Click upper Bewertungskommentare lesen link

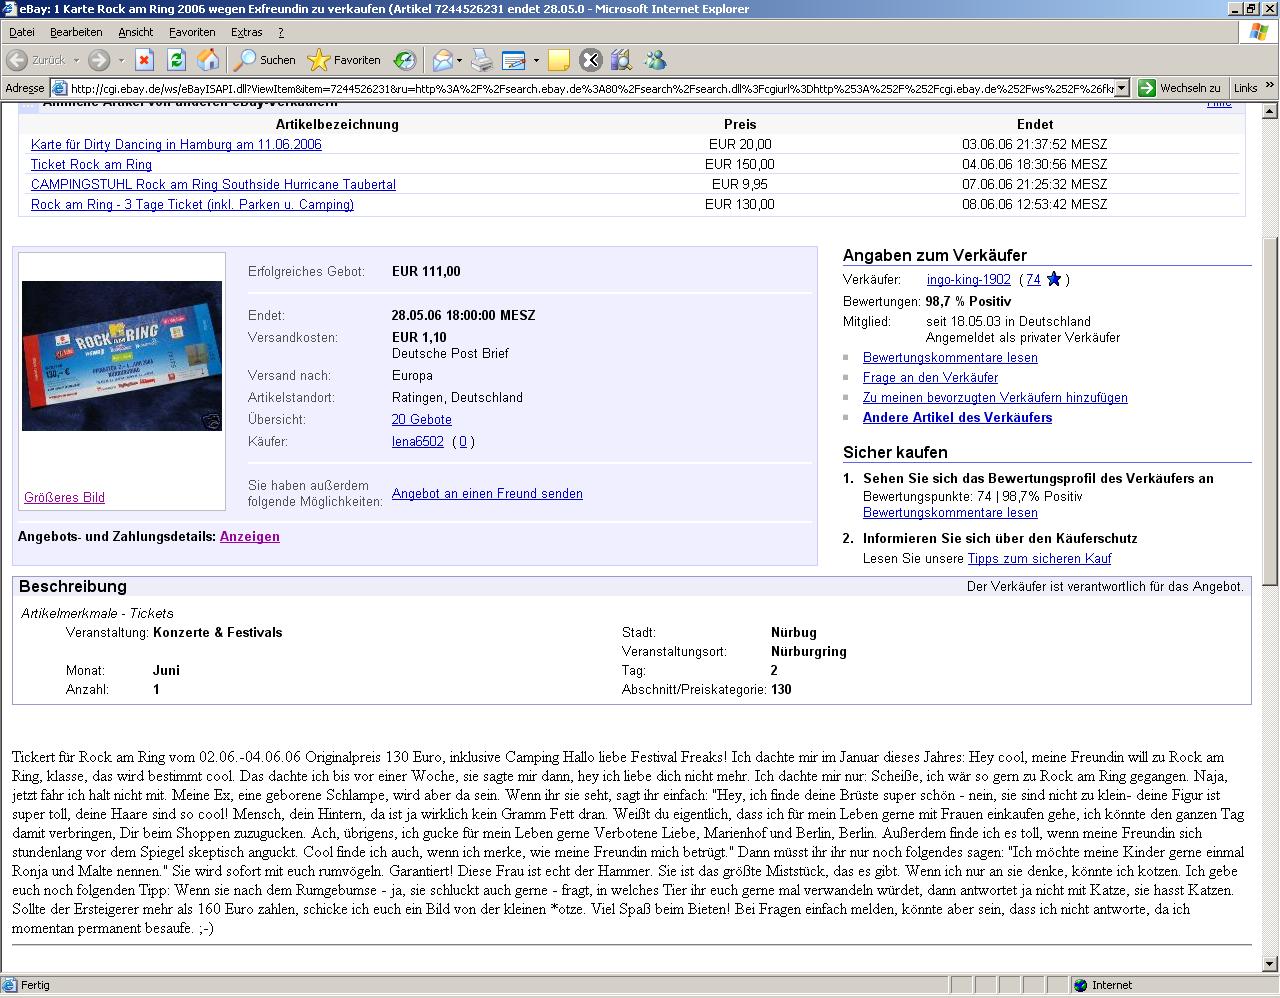(x=950, y=358)
